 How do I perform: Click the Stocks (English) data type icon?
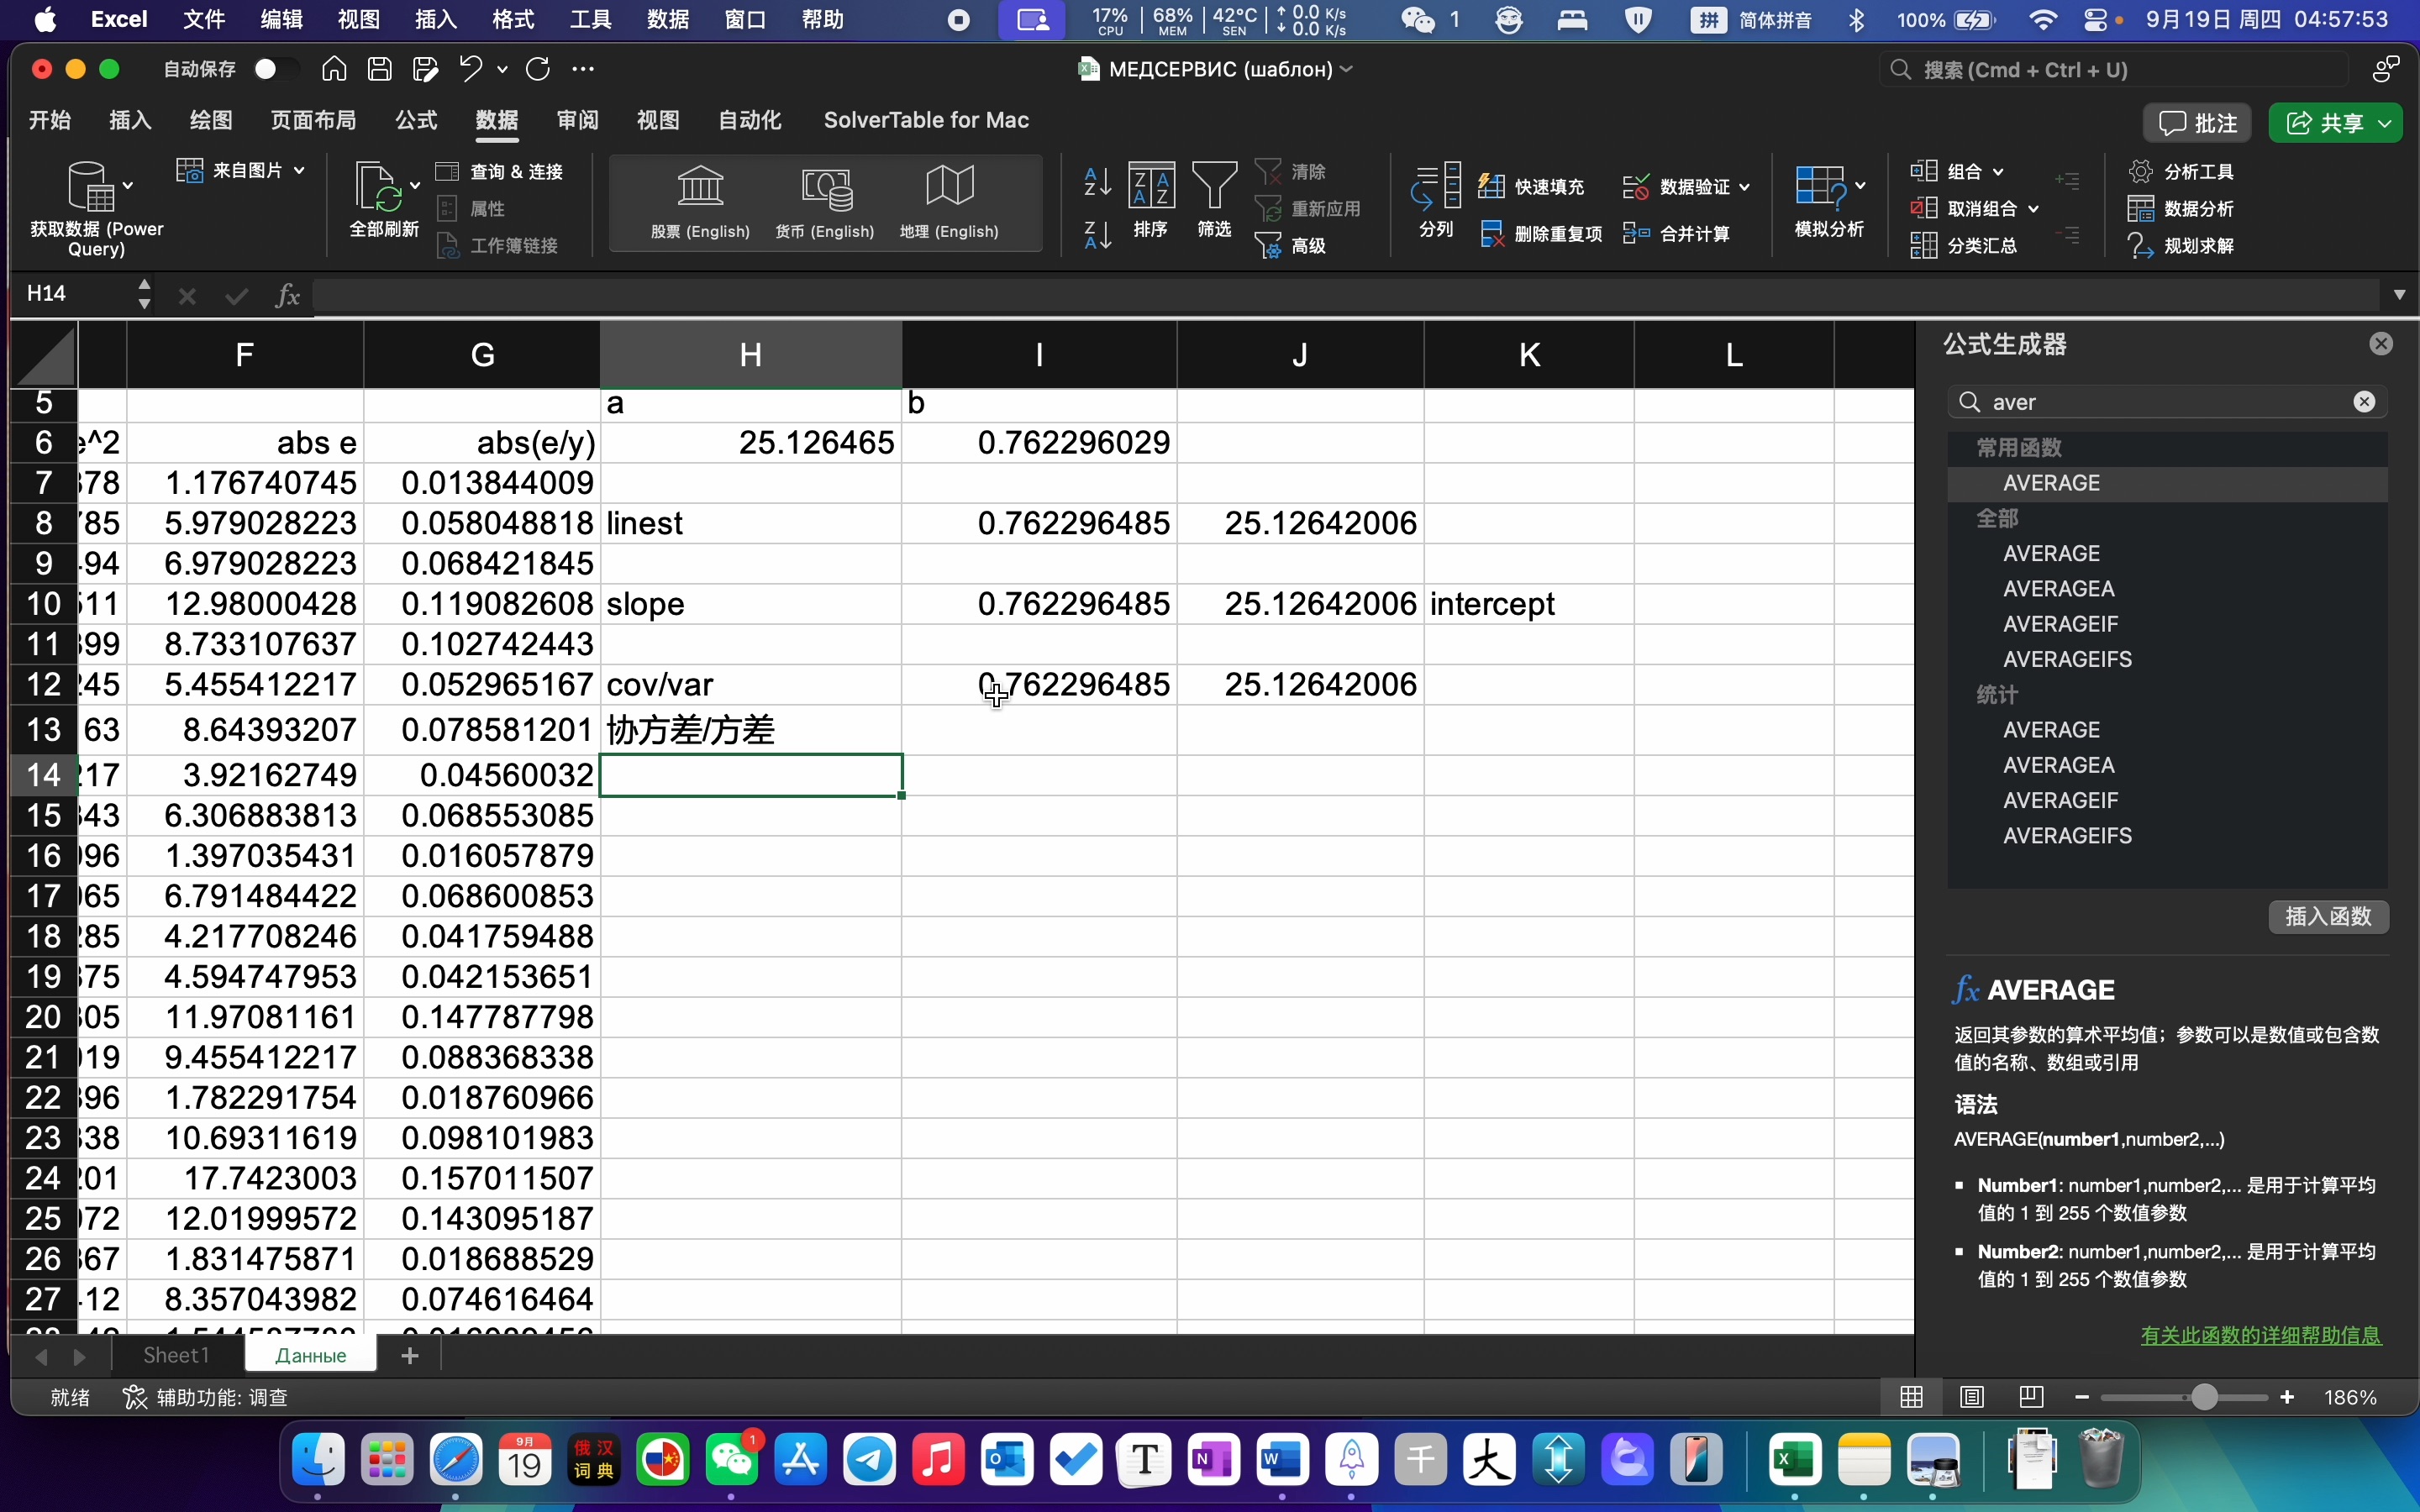pyautogui.click(x=699, y=187)
